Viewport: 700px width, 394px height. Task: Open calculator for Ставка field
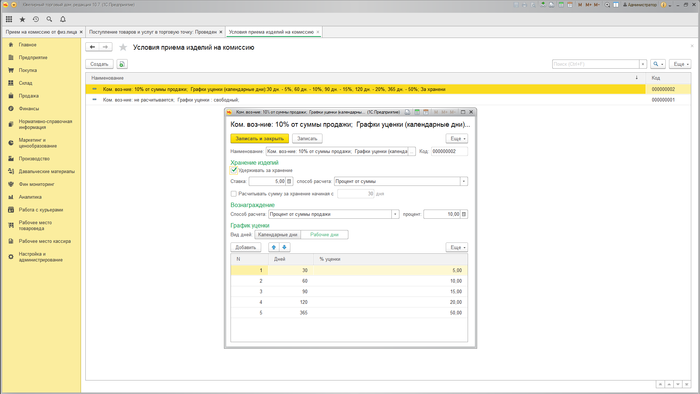coord(289,181)
